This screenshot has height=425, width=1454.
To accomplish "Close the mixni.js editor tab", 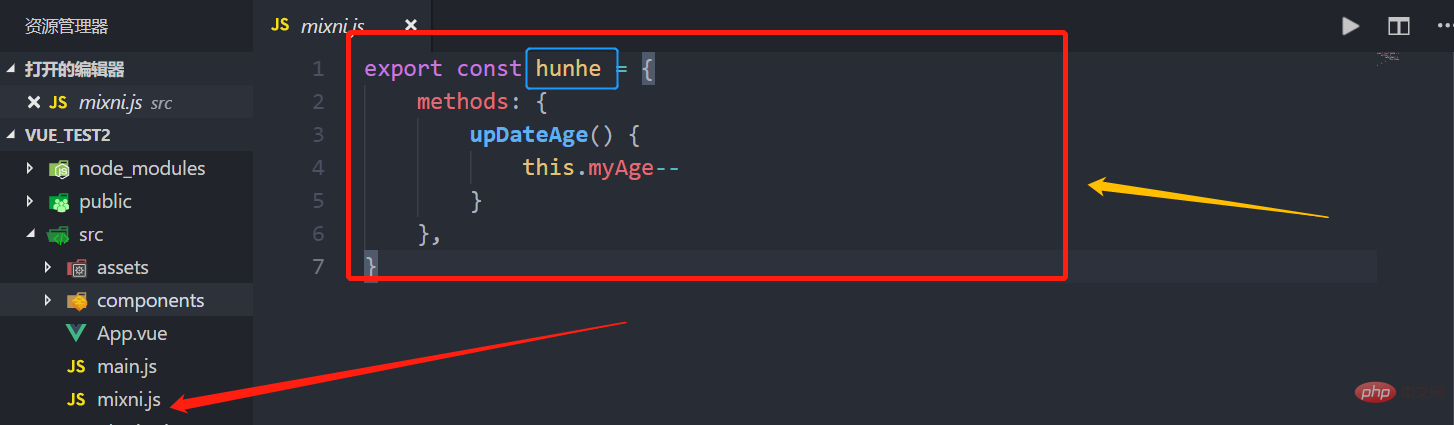I will pyautogui.click(x=411, y=26).
